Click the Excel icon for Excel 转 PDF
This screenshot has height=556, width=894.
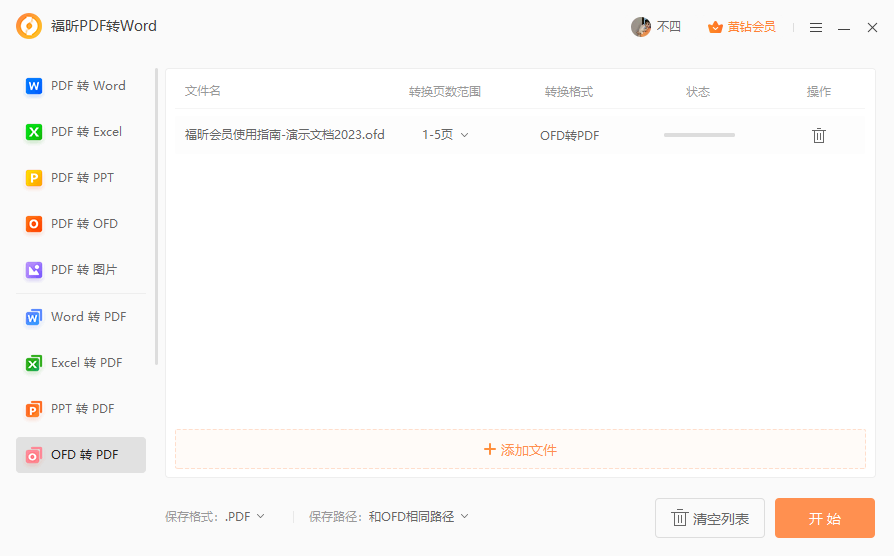click(x=34, y=363)
